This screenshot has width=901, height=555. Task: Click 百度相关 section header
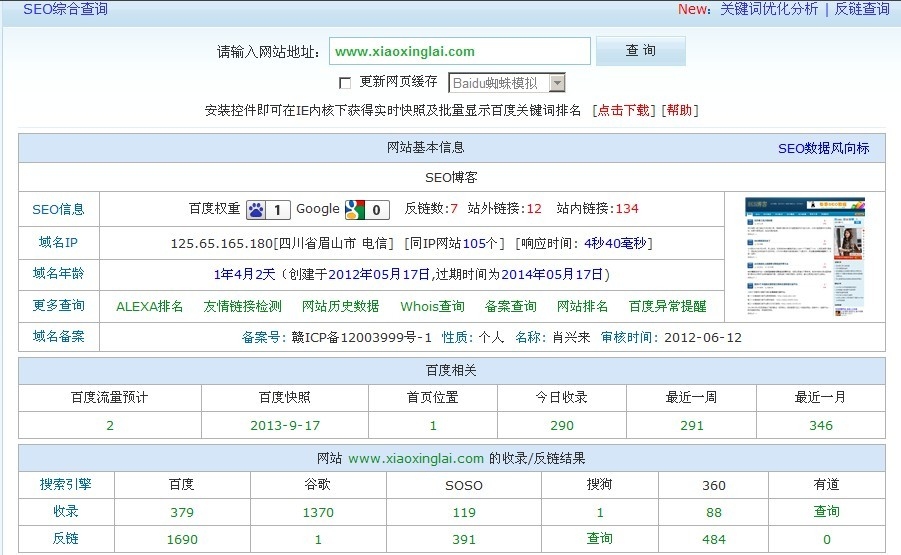tap(451, 371)
